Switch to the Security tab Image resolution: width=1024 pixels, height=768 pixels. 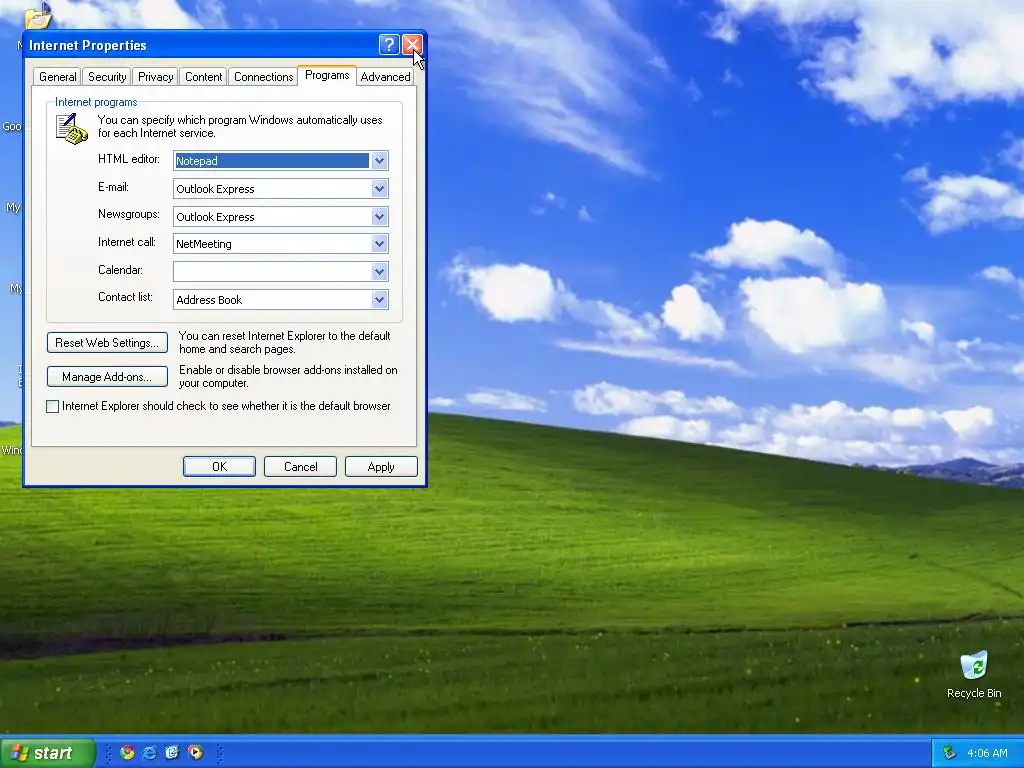pos(107,77)
